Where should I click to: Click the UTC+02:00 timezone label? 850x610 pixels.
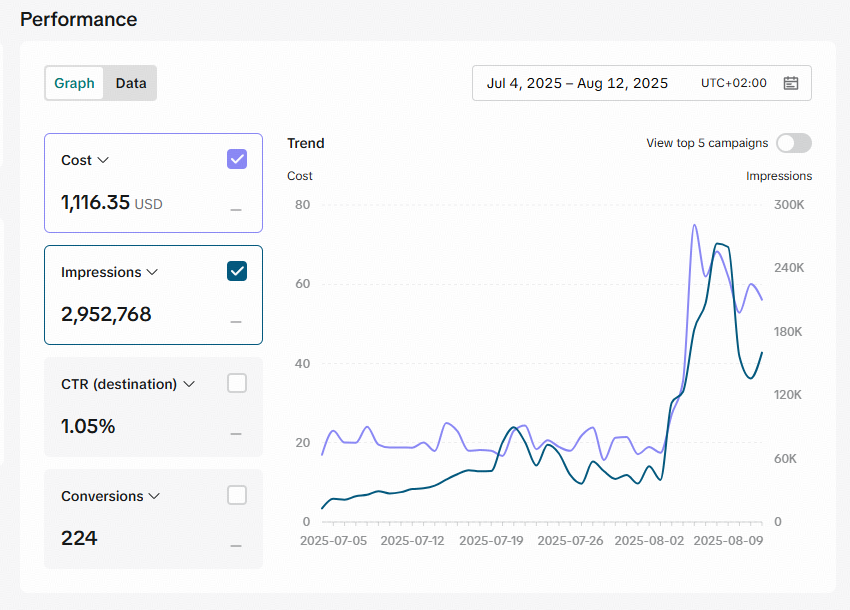click(733, 83)
